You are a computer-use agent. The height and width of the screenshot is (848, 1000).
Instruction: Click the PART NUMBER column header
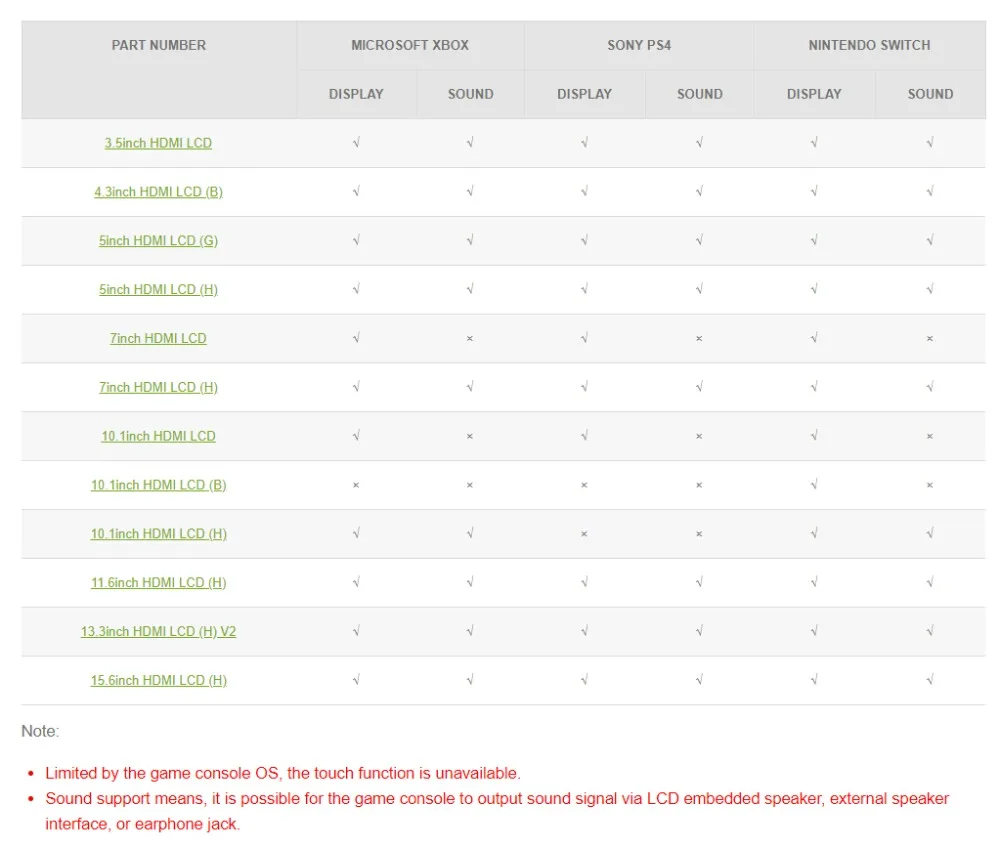click(159, 45)
